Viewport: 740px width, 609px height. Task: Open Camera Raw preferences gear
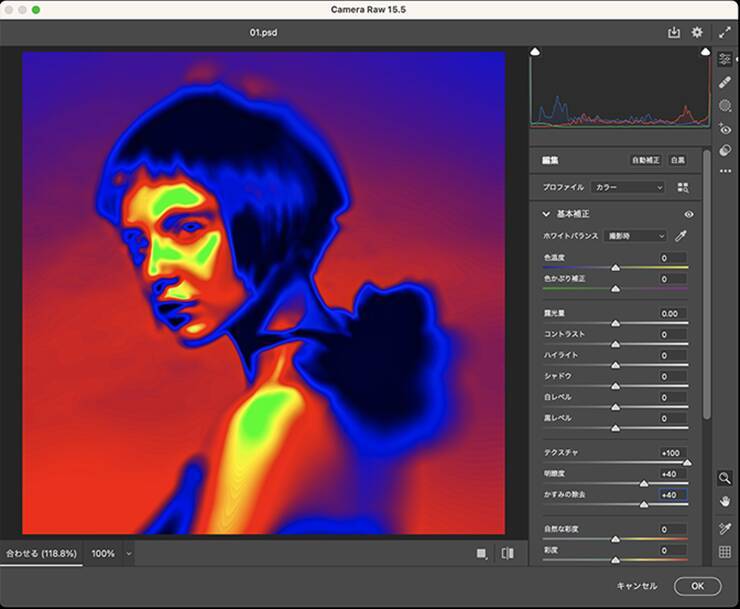697,32
